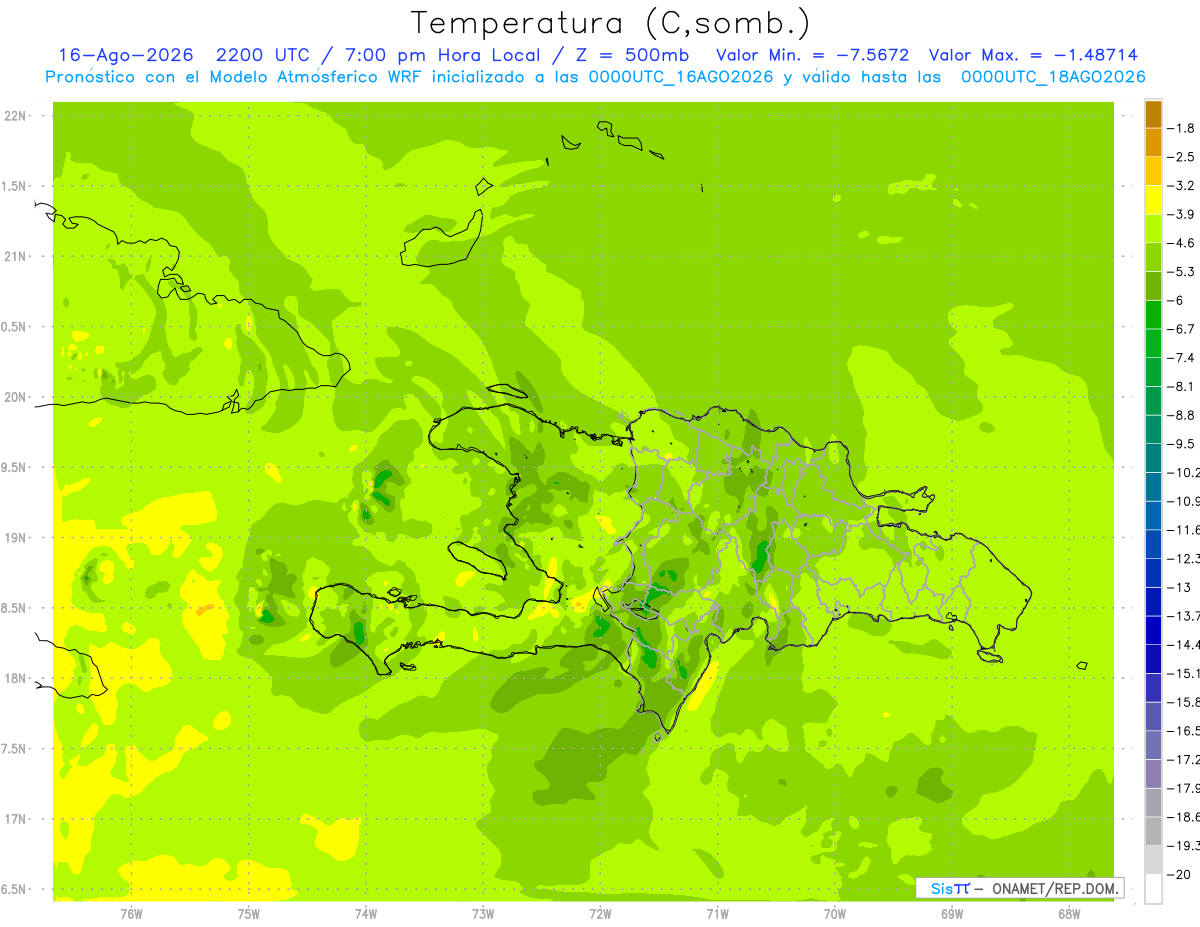Click the '72W' longitude label

click(600, 914)
